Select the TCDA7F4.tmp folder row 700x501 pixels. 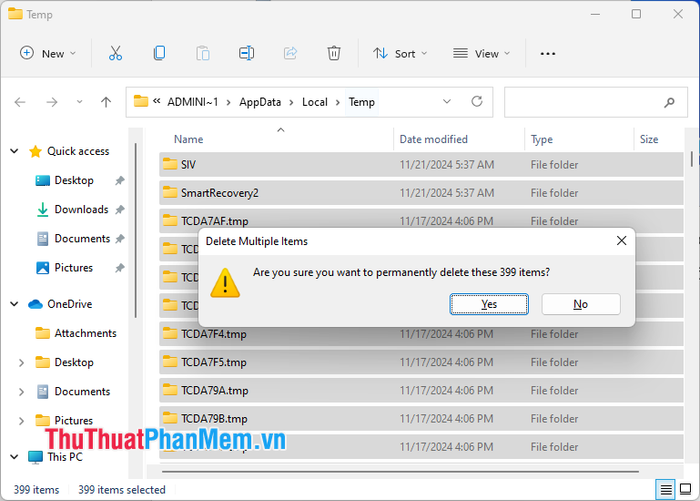[421, 334]
